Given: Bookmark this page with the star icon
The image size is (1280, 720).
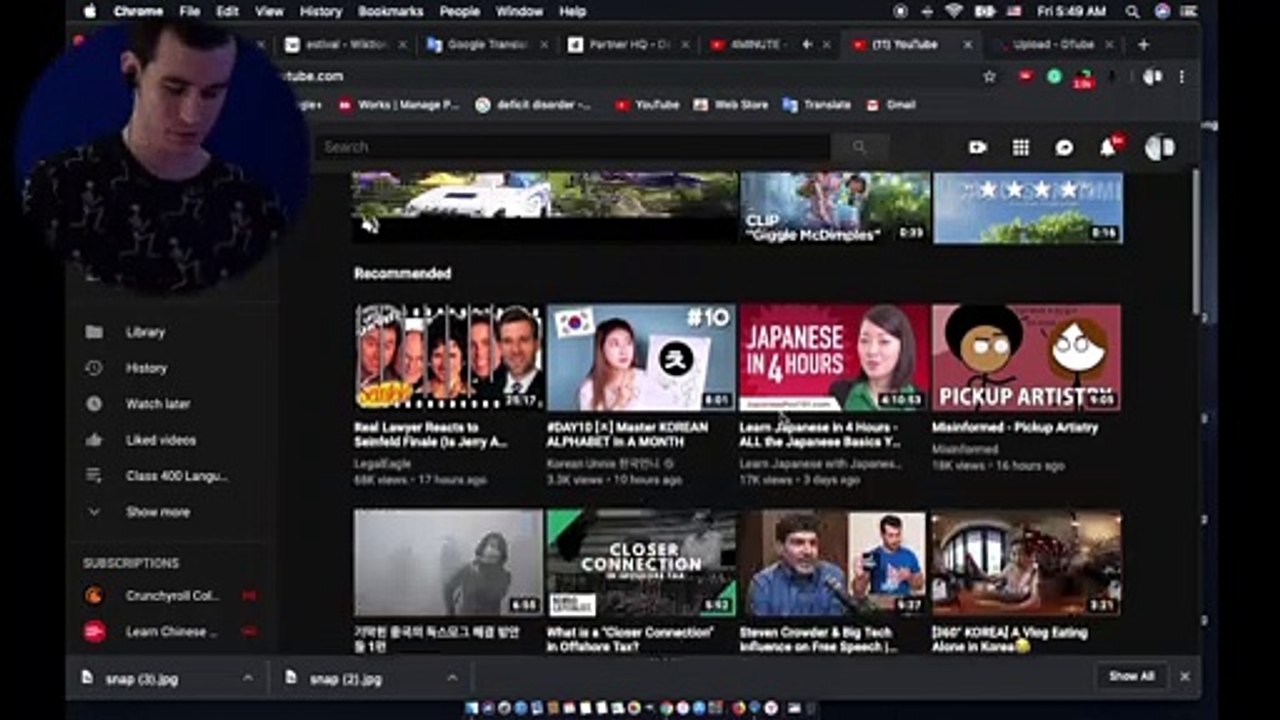Looking at the screenshot, I should click(990, 77).
